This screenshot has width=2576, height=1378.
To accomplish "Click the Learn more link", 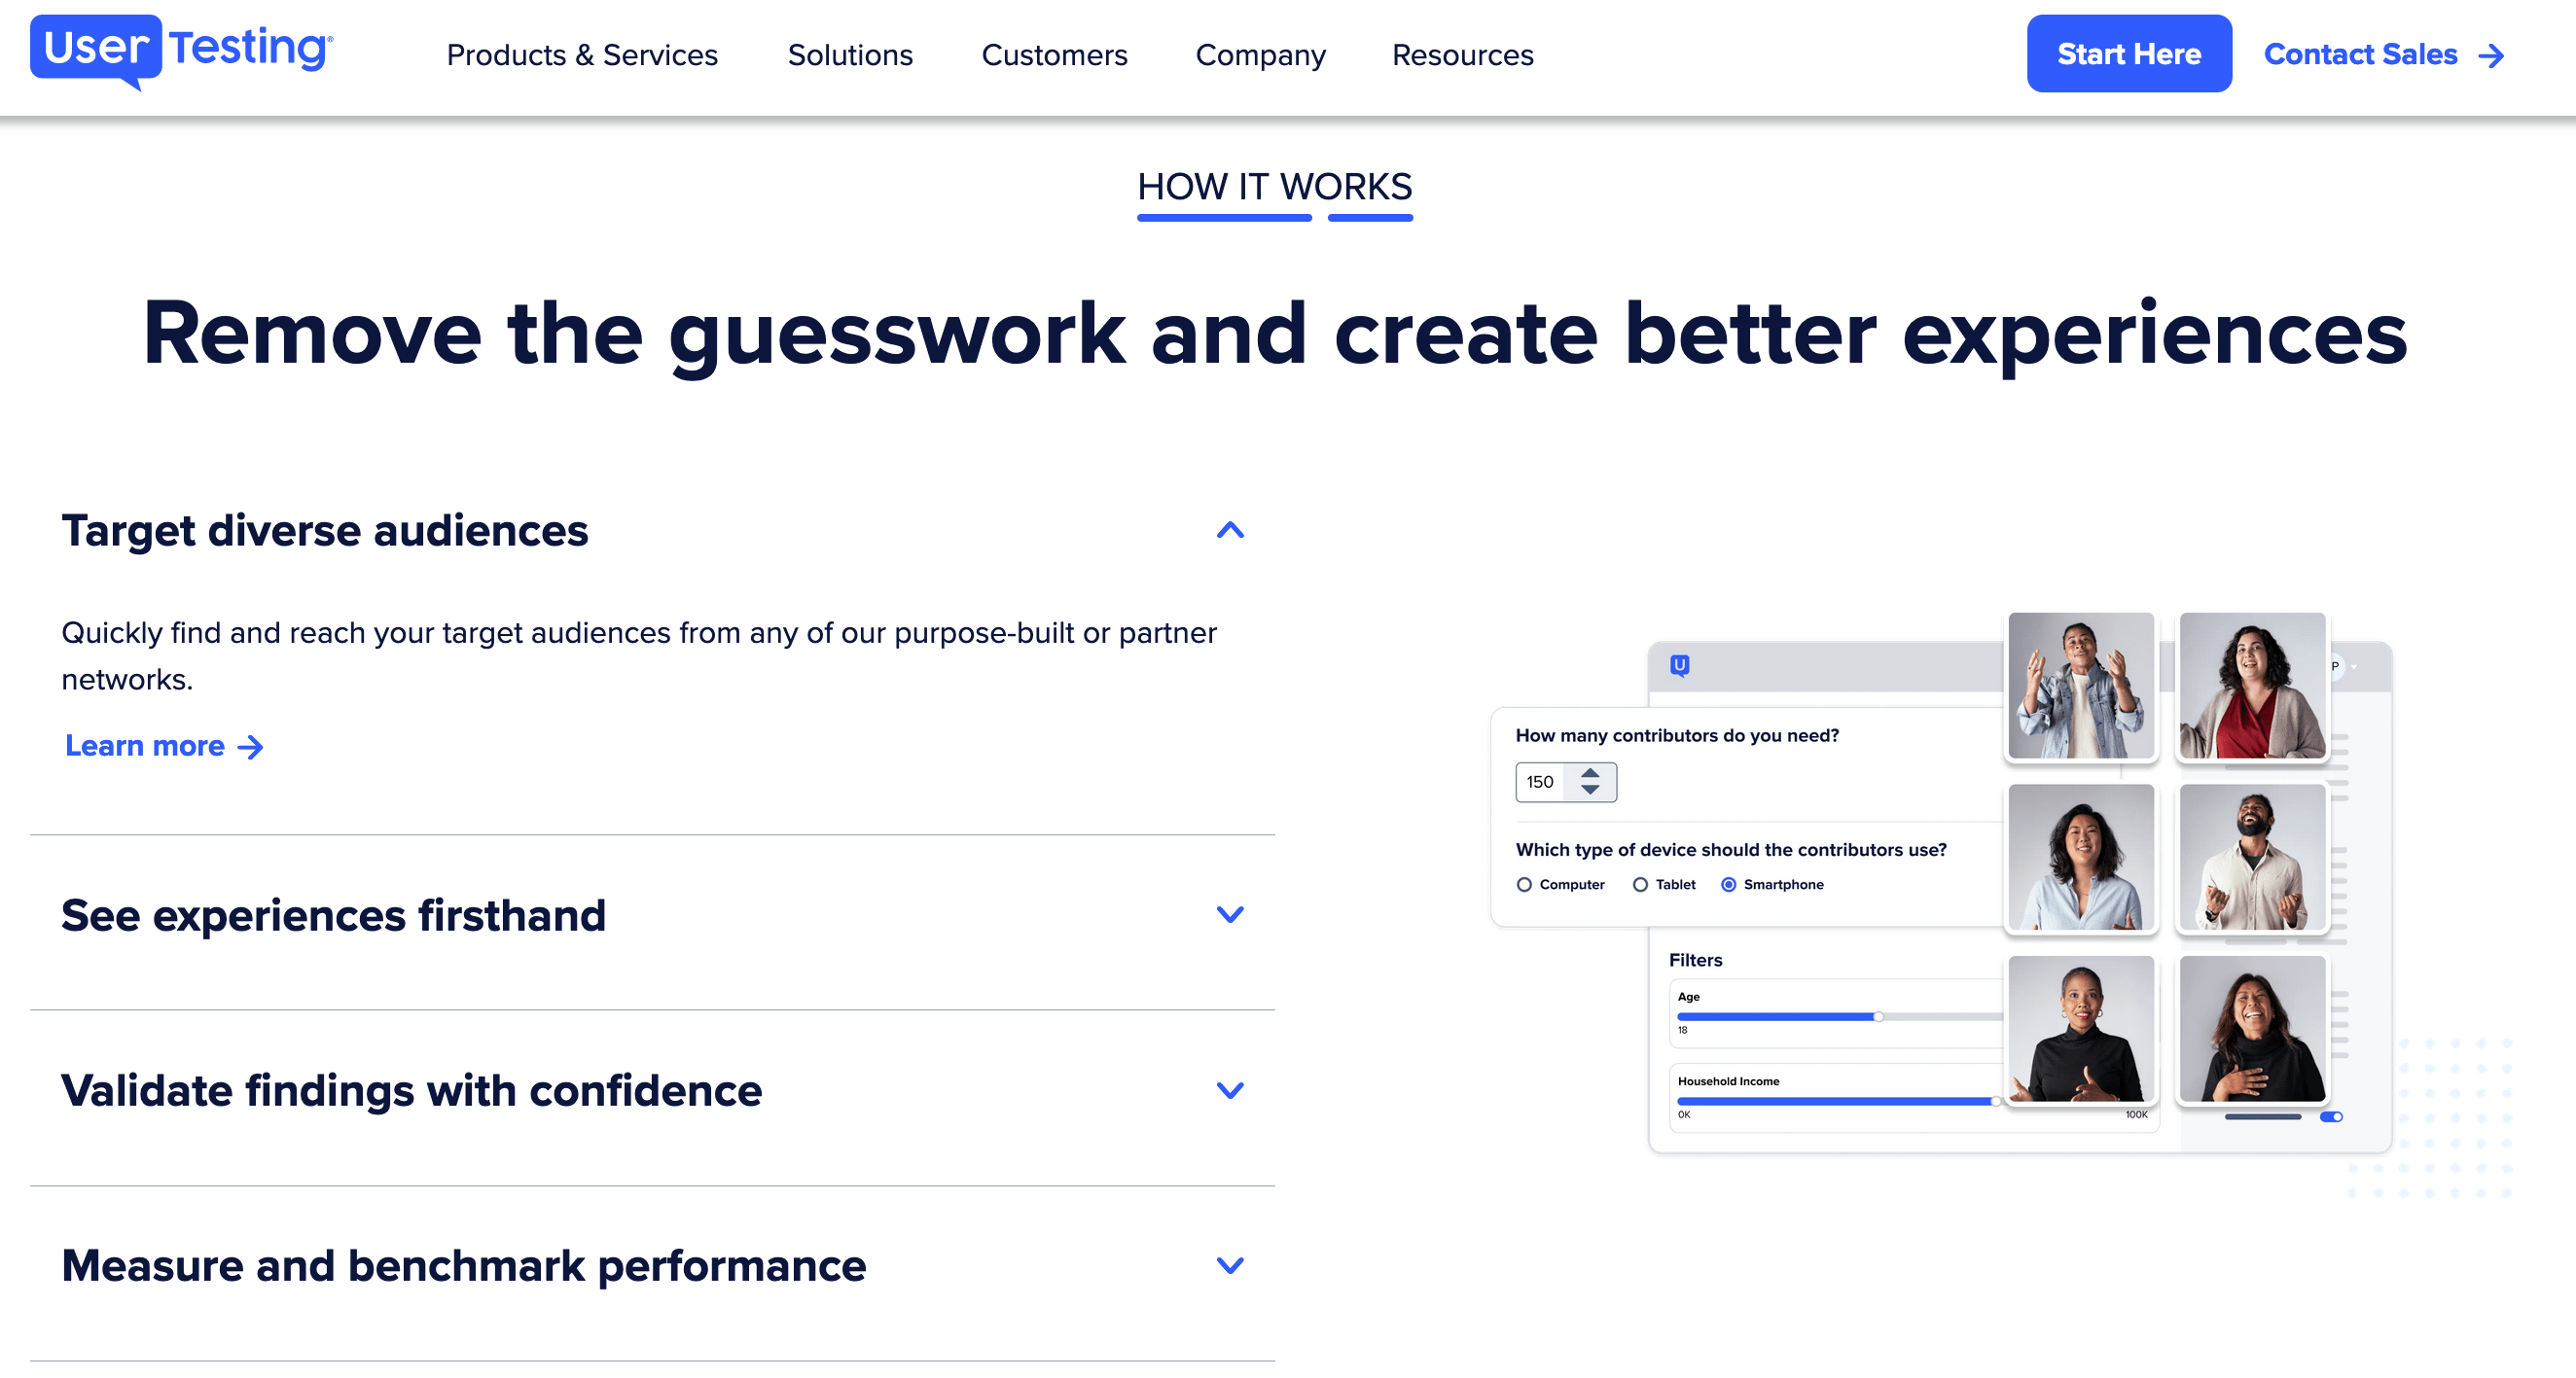I will coord(143,746).
